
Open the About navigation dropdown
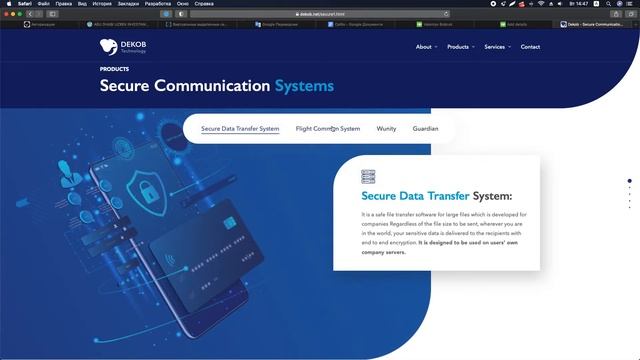pyautogui.click(x=427, y=47)
